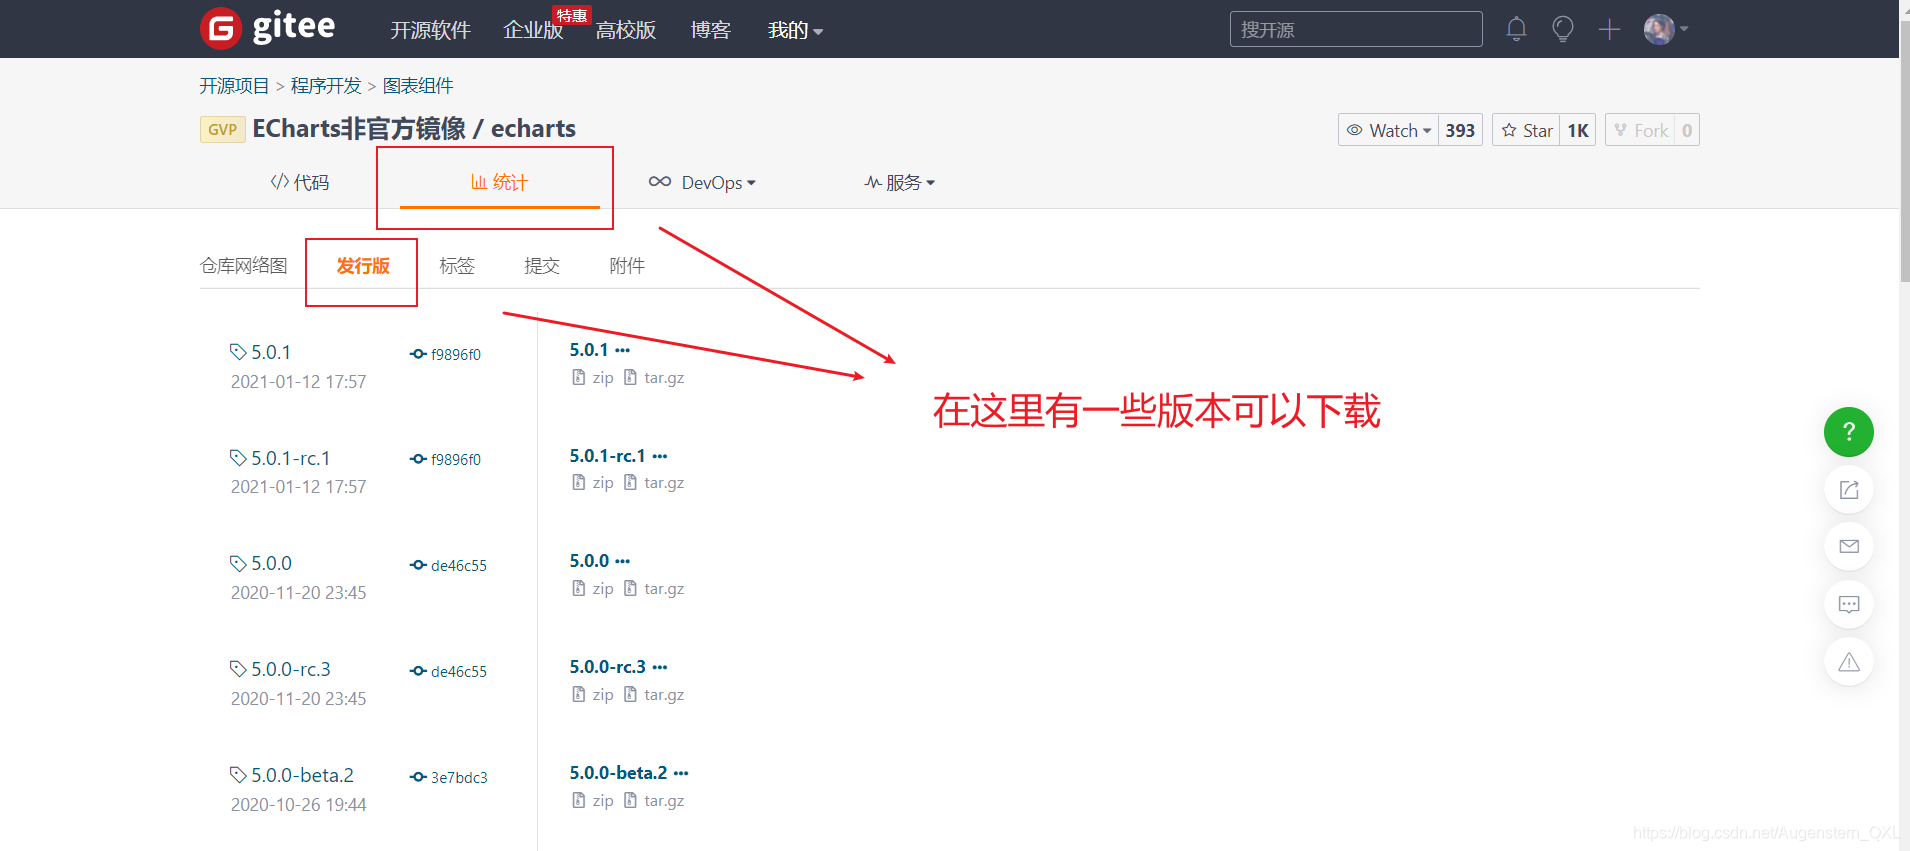The height and width of the screenshot is (851, 1910).
Task: Expand details ellipsis for release 5.0.0
Action: 623,561
